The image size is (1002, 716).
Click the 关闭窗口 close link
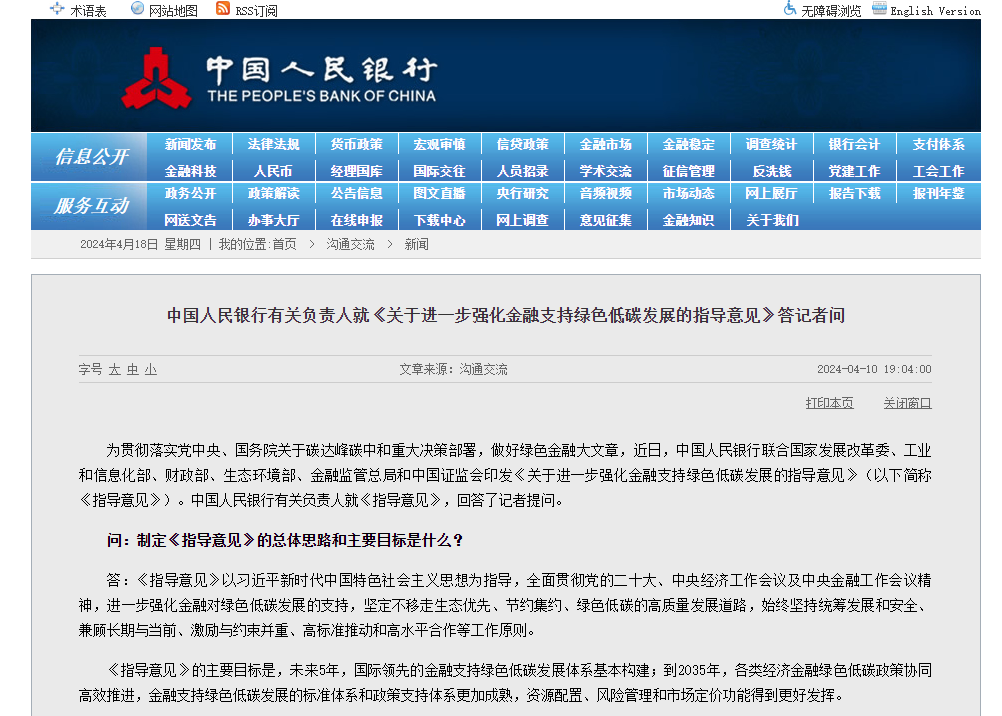[907, 402]
